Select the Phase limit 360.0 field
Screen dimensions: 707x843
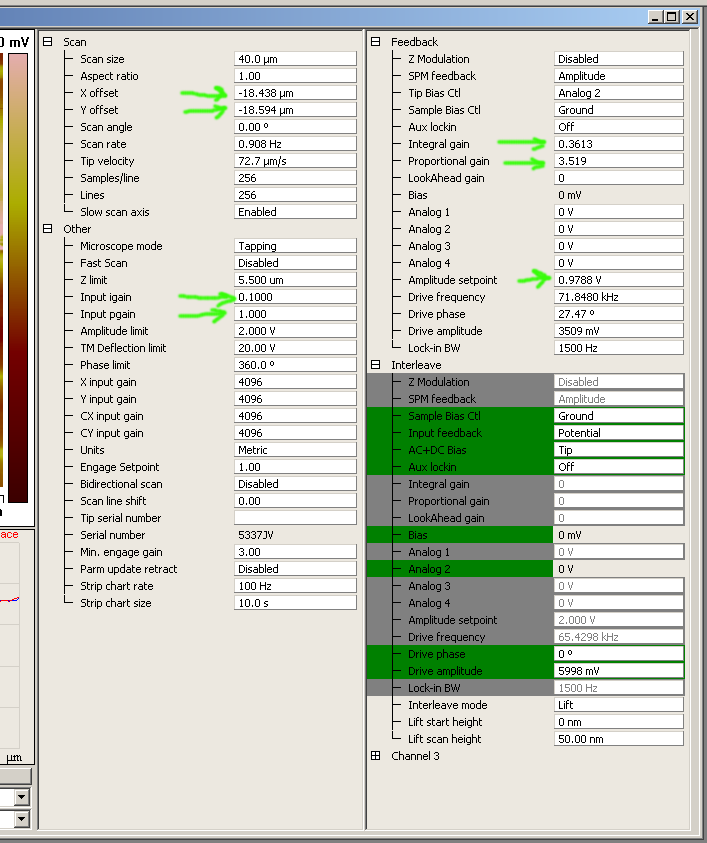pyautogui.click(x=295, y=365)
